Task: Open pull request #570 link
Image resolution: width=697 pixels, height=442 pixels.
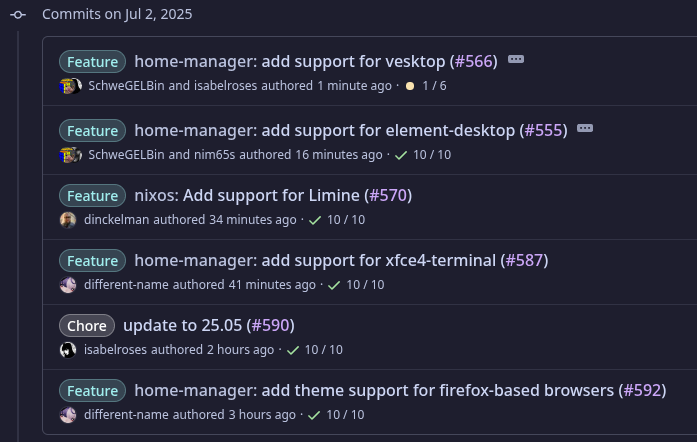Action: 388,196
